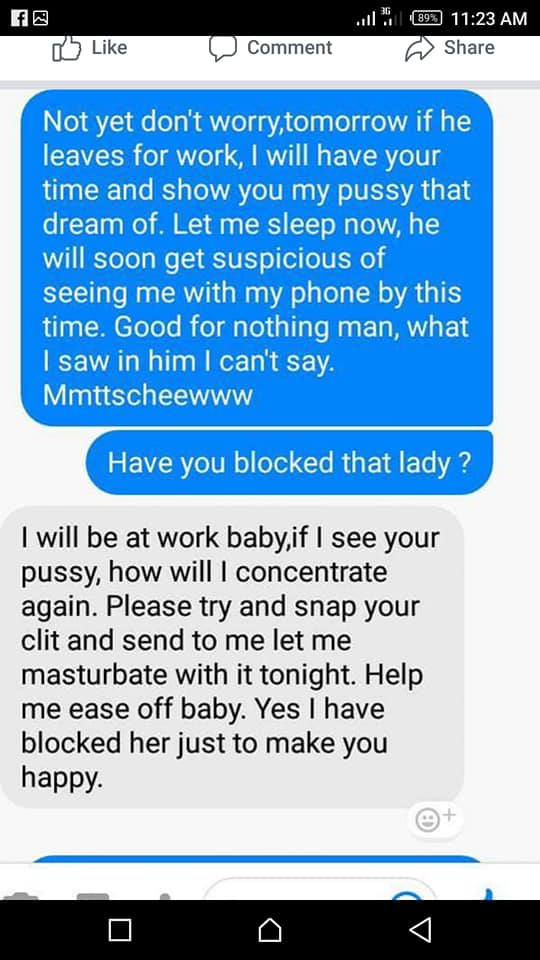The height and width of the screenshot is (960, 540).
Task: Tap the partially visible blue message at bottom
Action: 257,859
